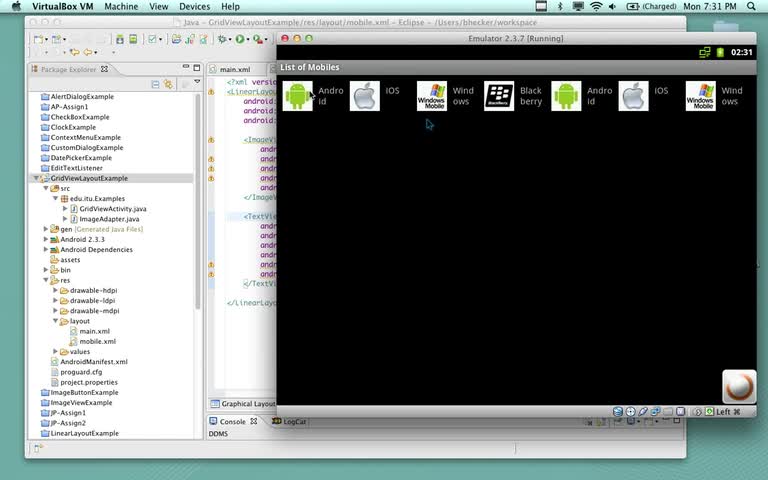Open the Devices menu
The width and height of the screenshot is (768, 480).
[194, 6]
